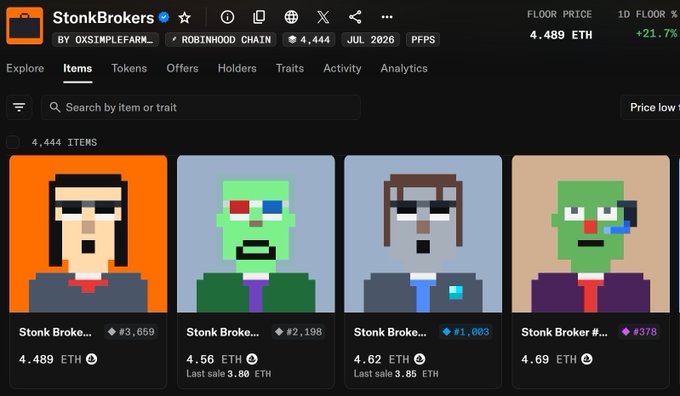
Task: Open the website globe icon
Action: [x=291, y=17]
